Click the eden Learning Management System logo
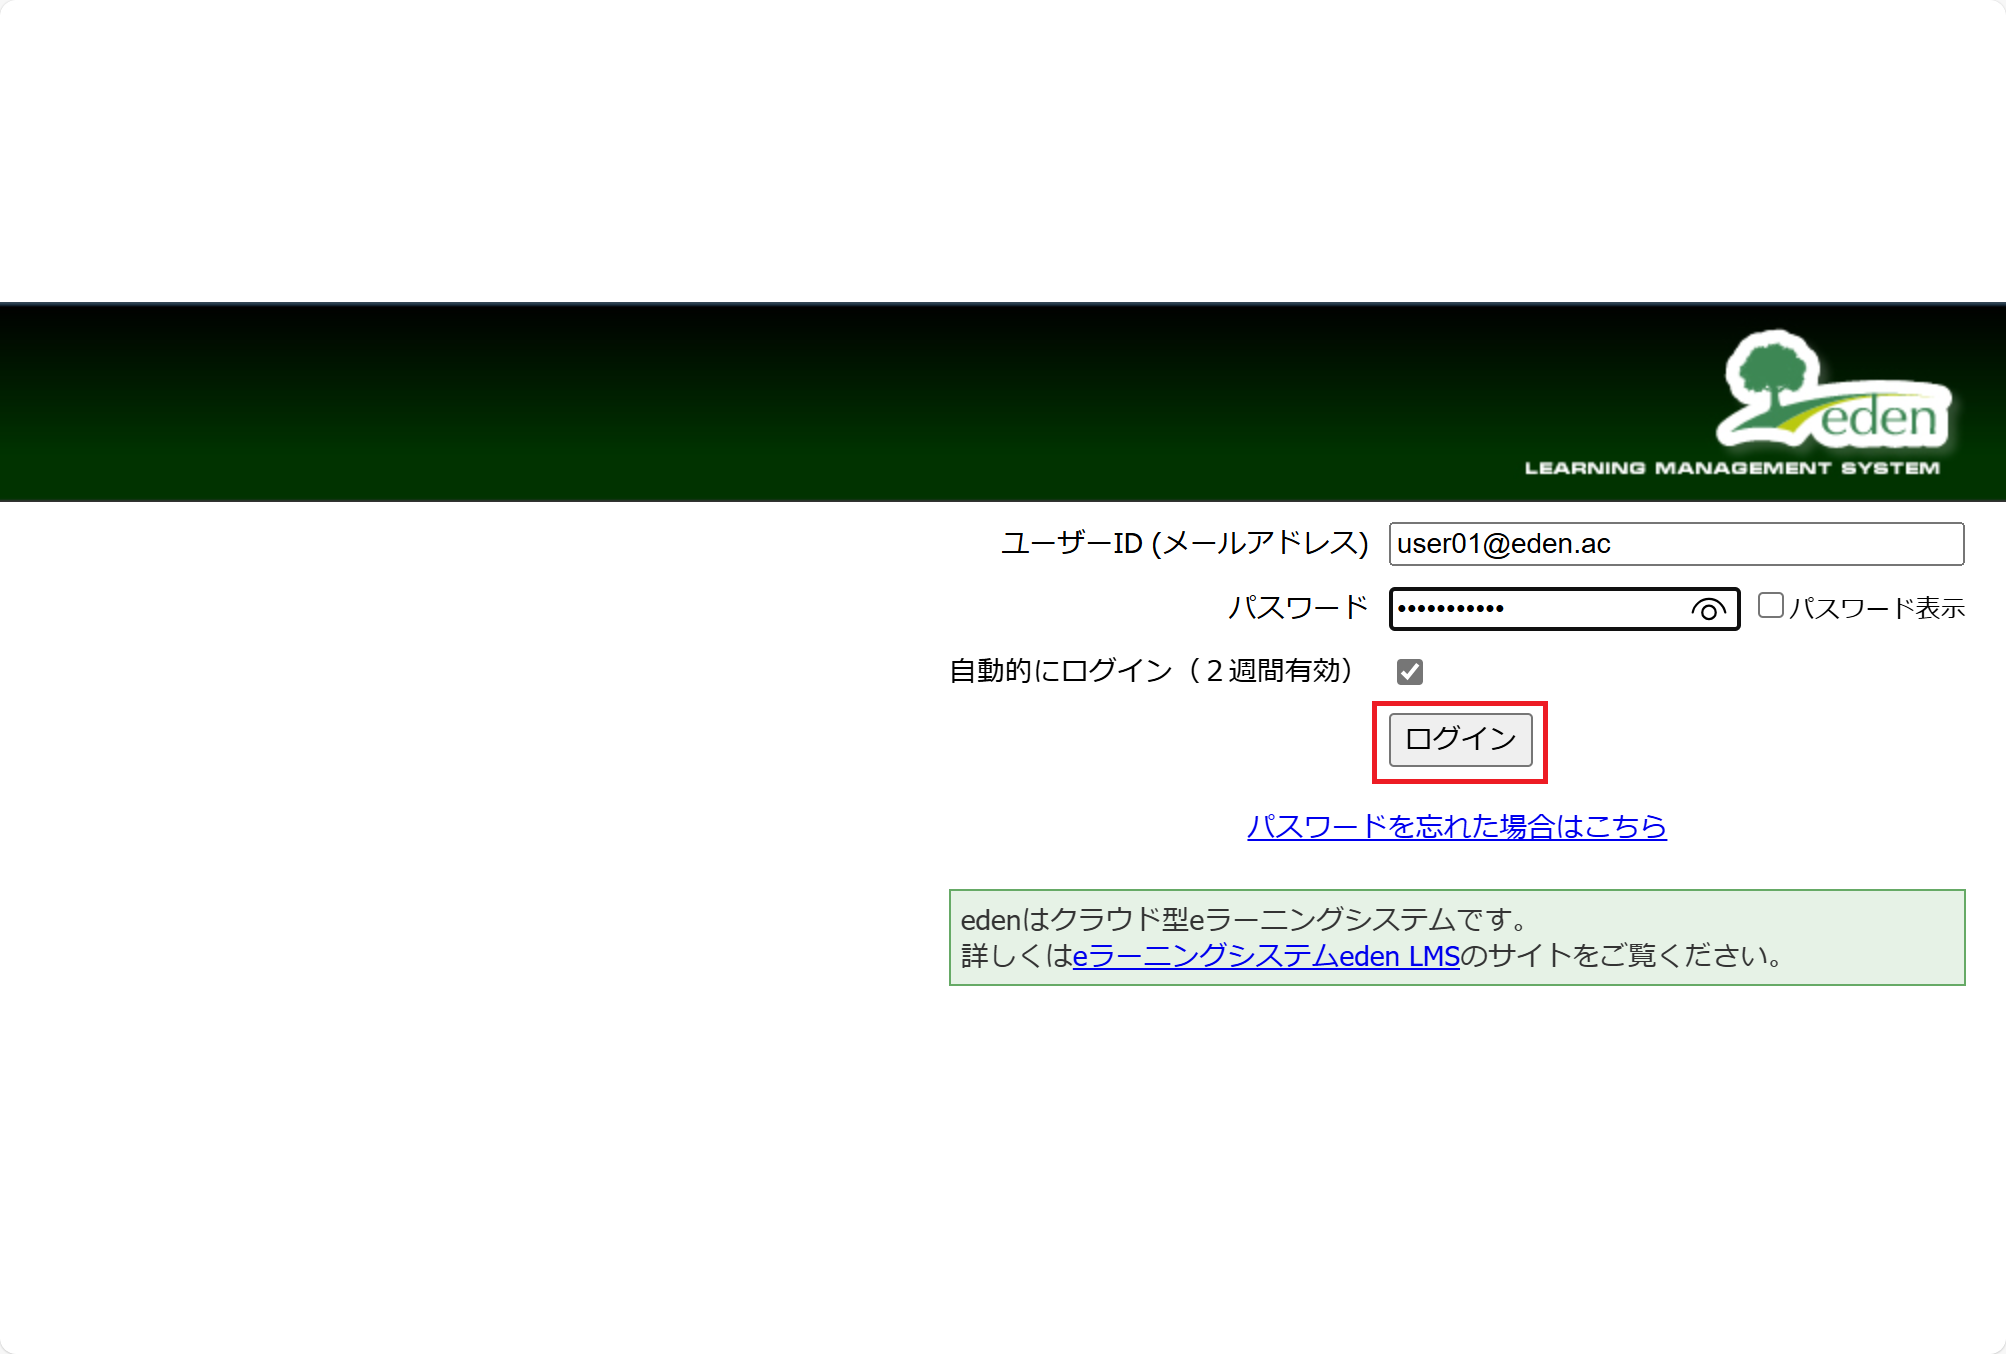 click(x=1736, y=403)
